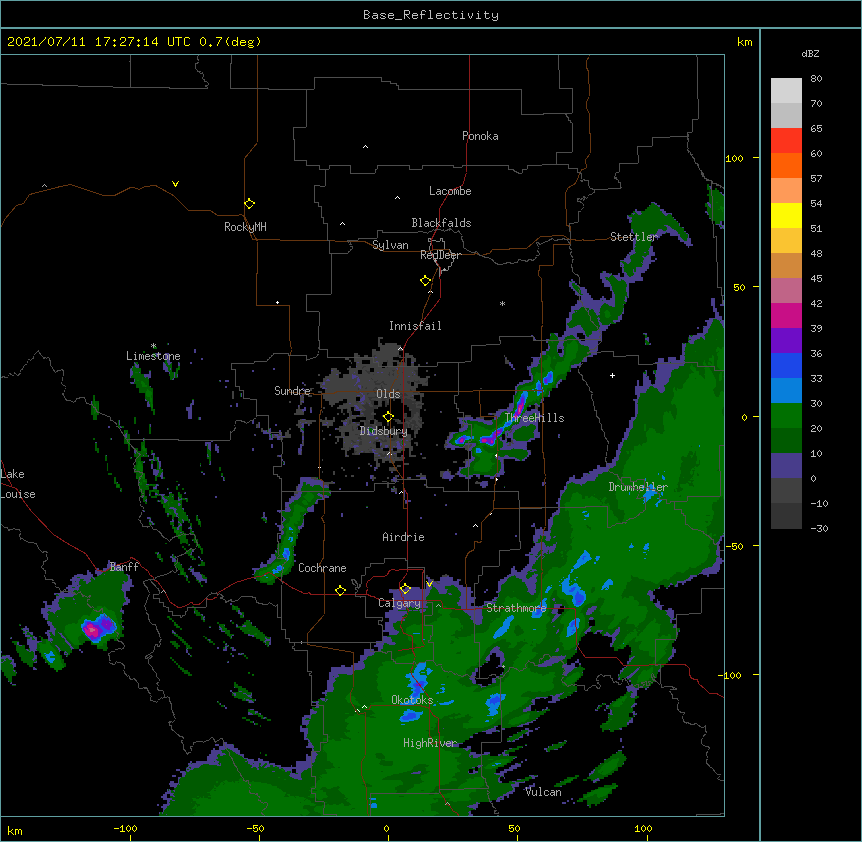Click the RockyMH label

(x=245, y=227)
